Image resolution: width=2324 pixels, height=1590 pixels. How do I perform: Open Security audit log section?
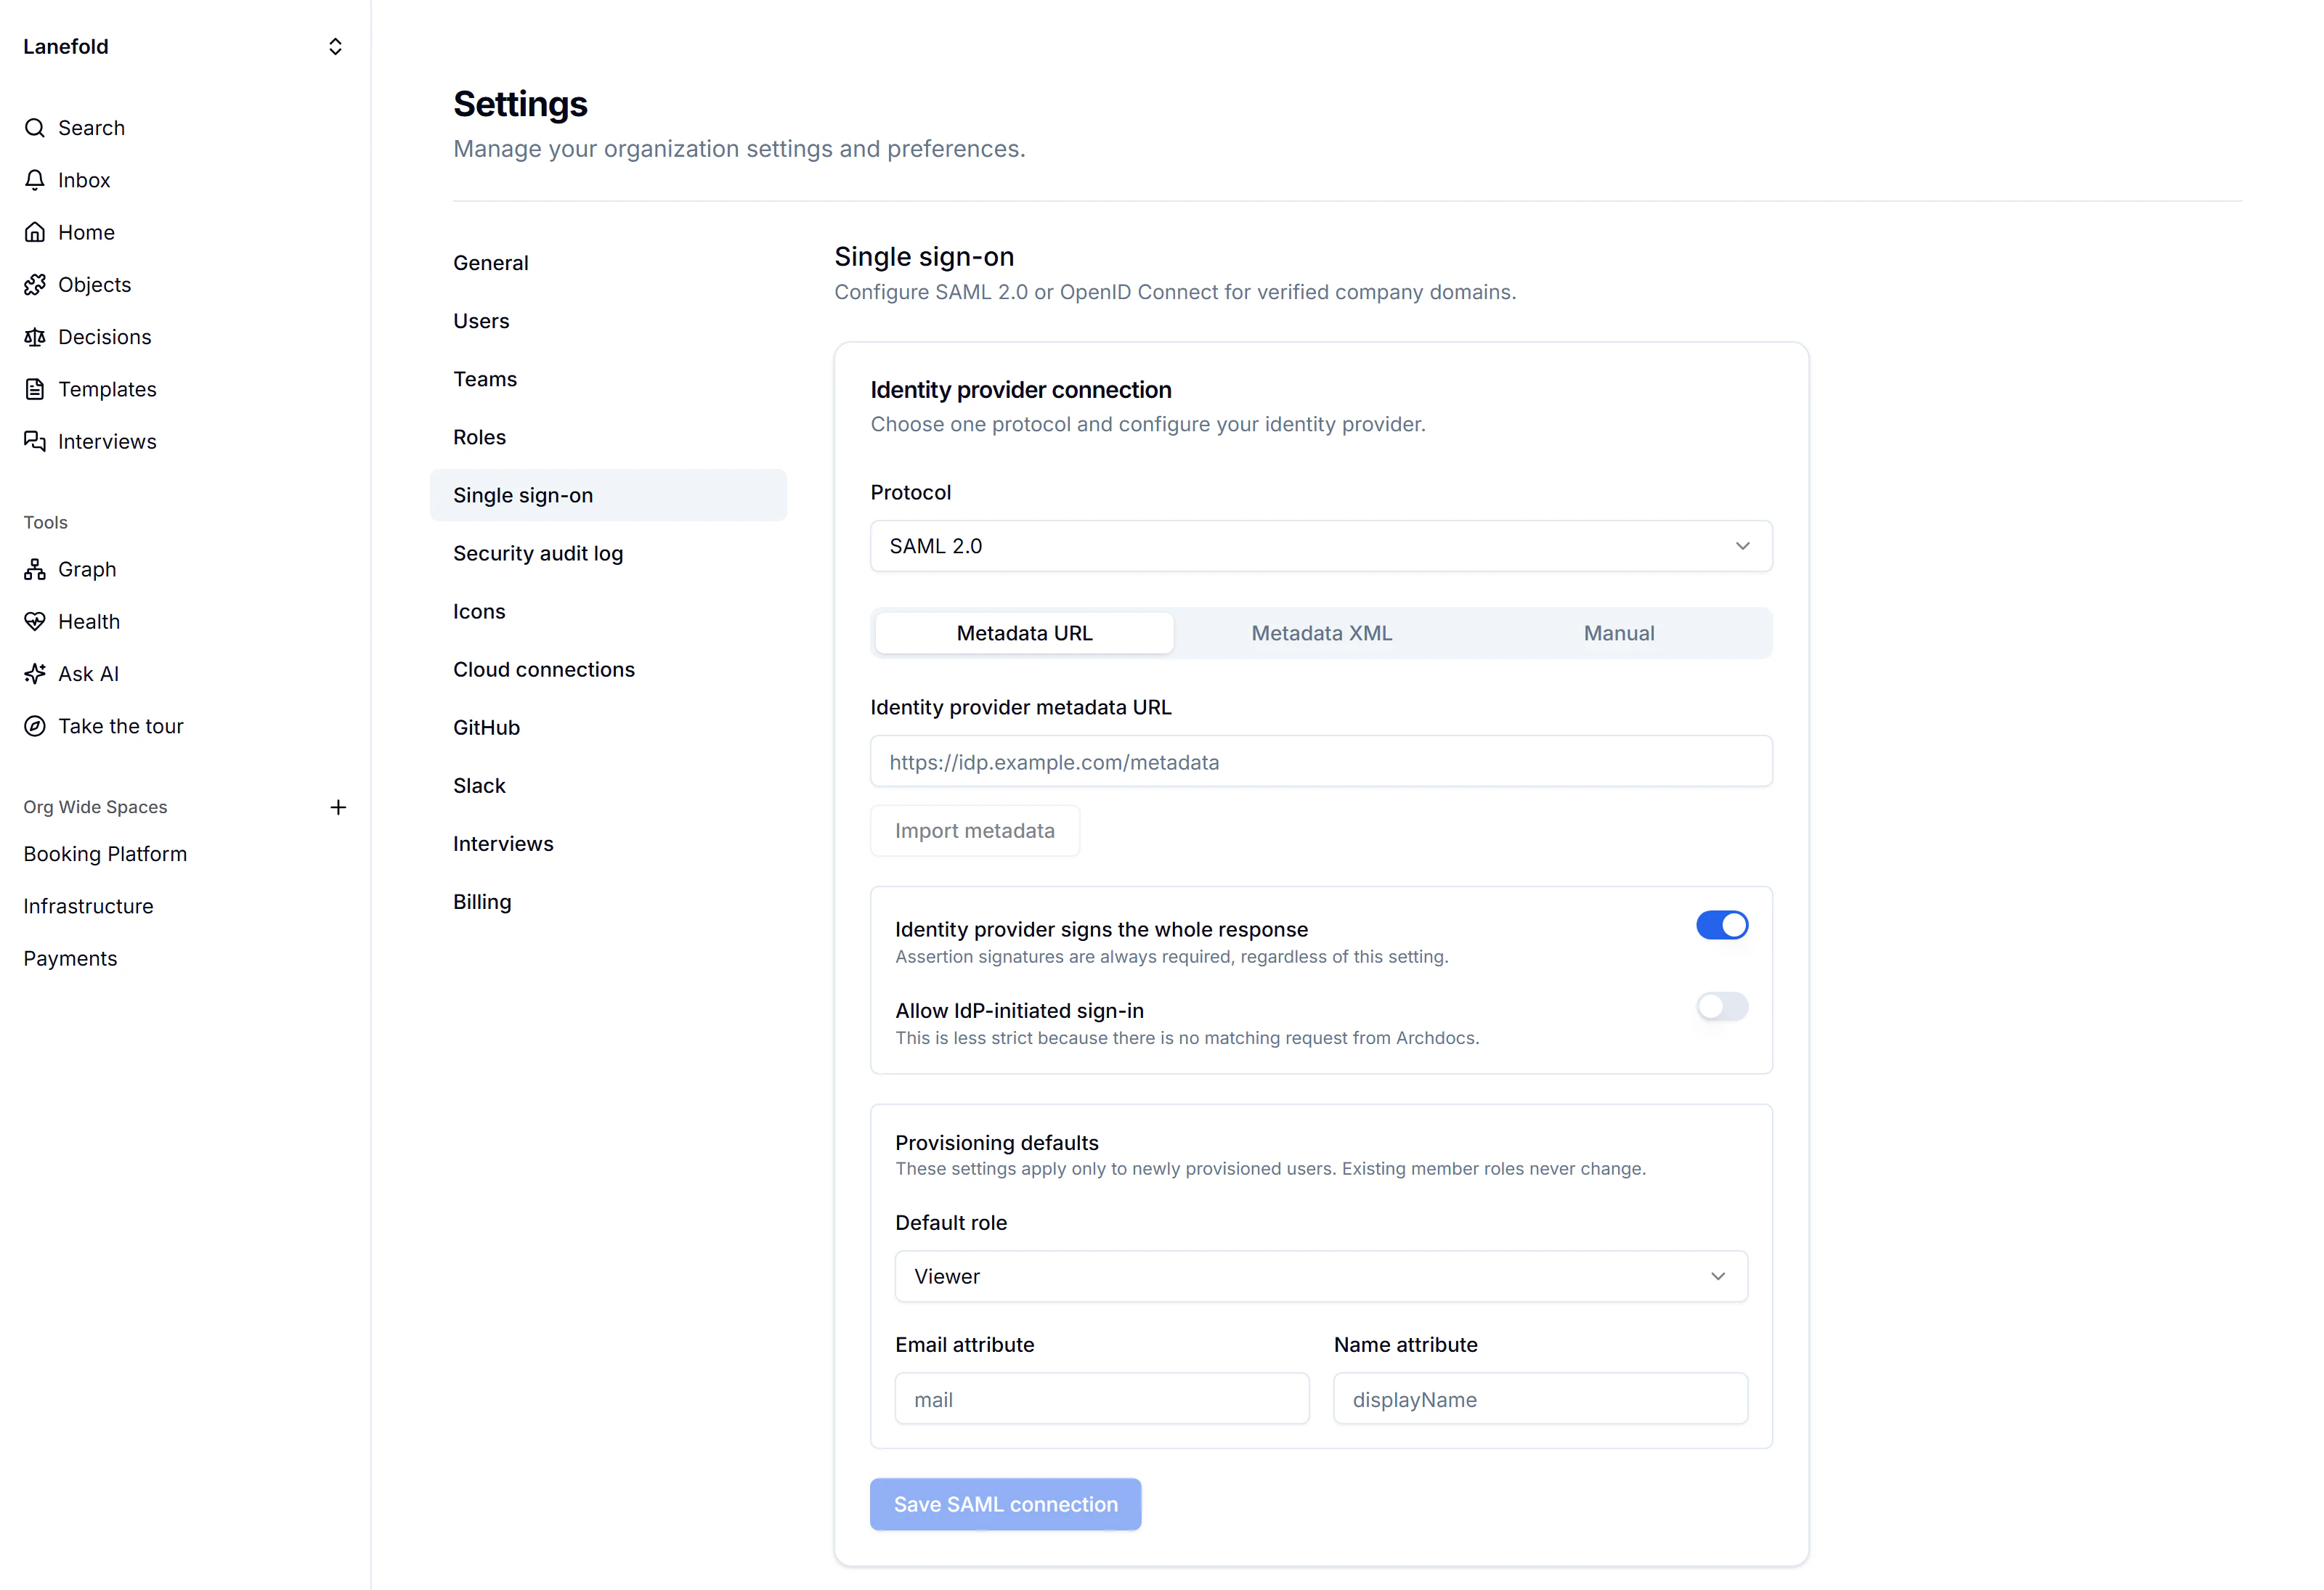coord(608,553)
